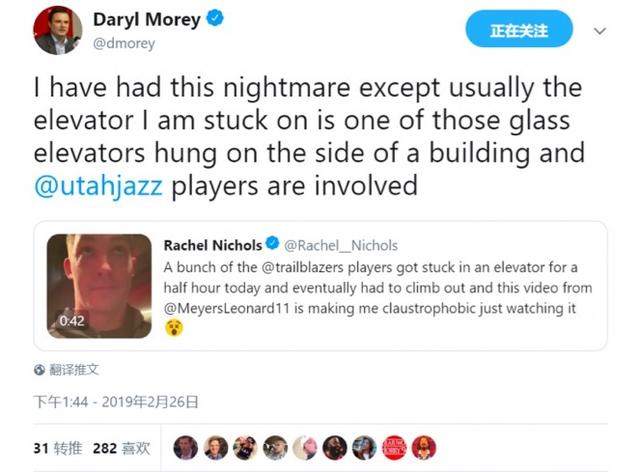Viewport: 640px width, 472px height.
Task: Open the @dmorey handle link
Action: (x=124, y=43)
